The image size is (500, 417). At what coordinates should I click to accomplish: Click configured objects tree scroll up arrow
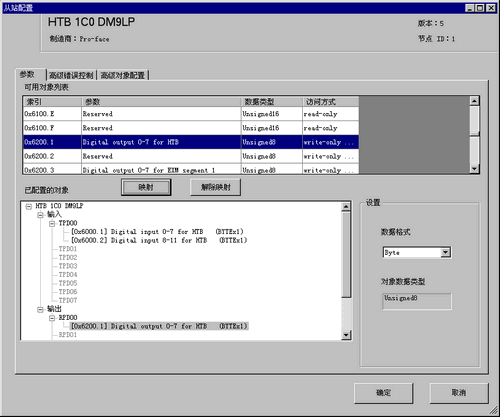346,207
